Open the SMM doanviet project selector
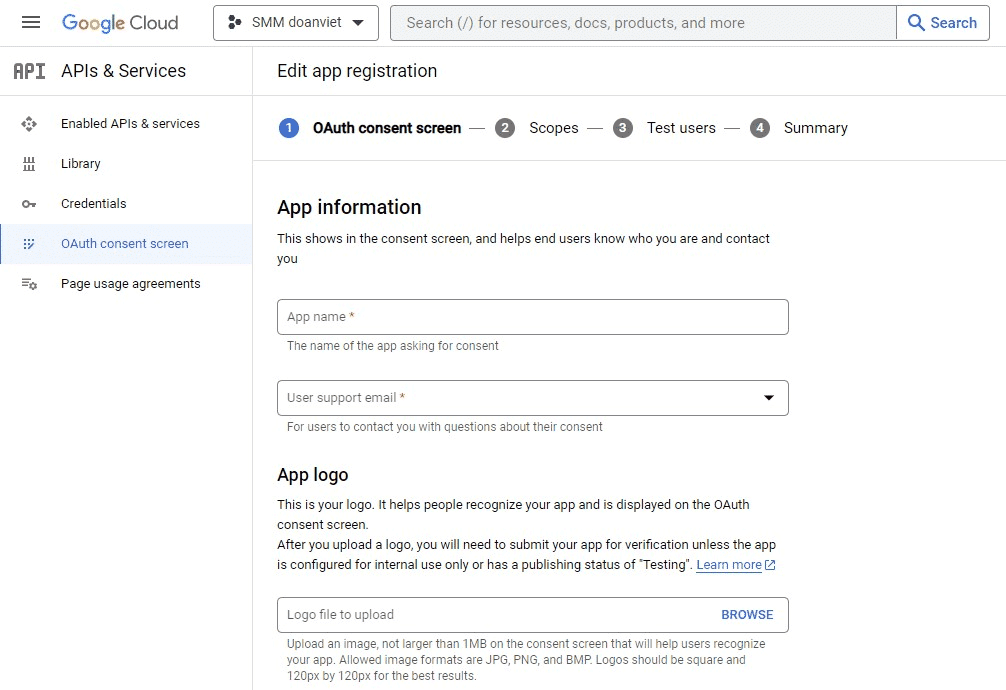 tap(295, 23)
